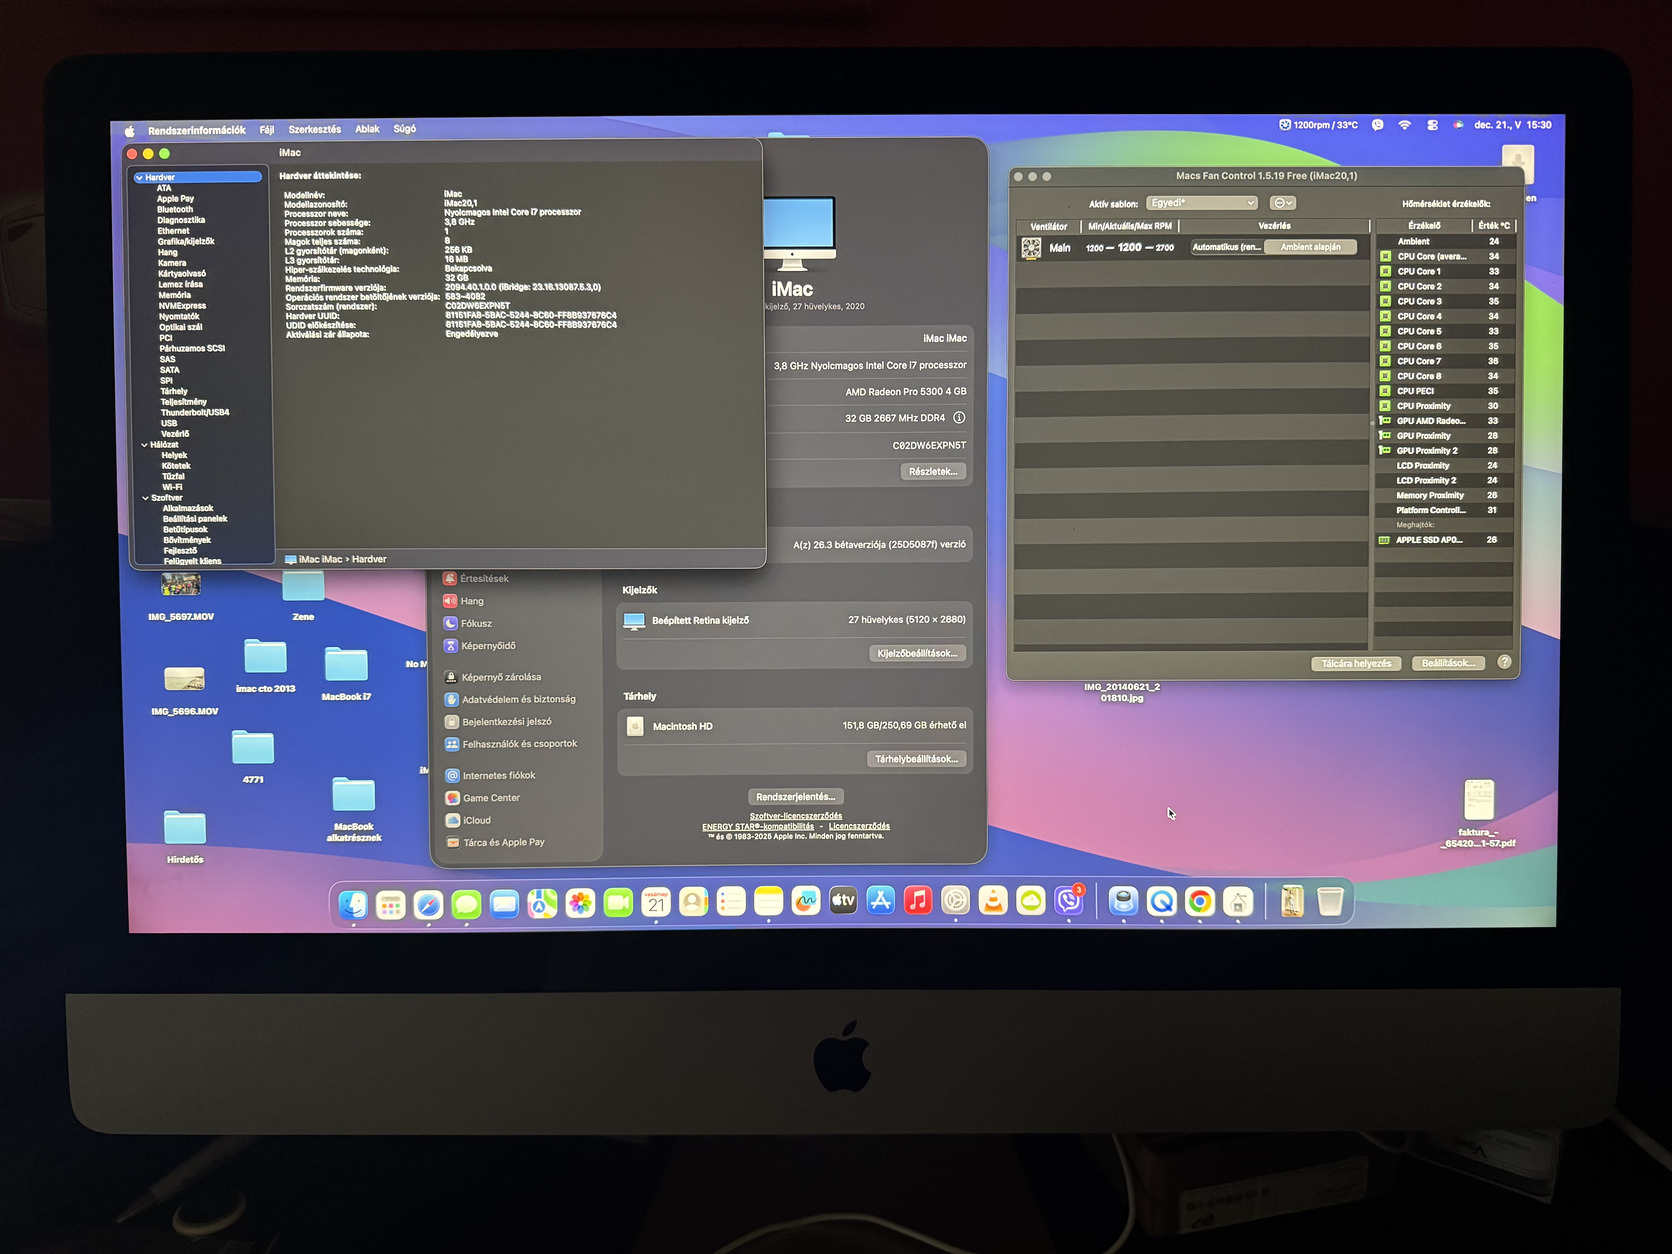Click the Tárhelybeállítások... button
Viewport: 1672px width, 1254px height.
click(916, 759)
